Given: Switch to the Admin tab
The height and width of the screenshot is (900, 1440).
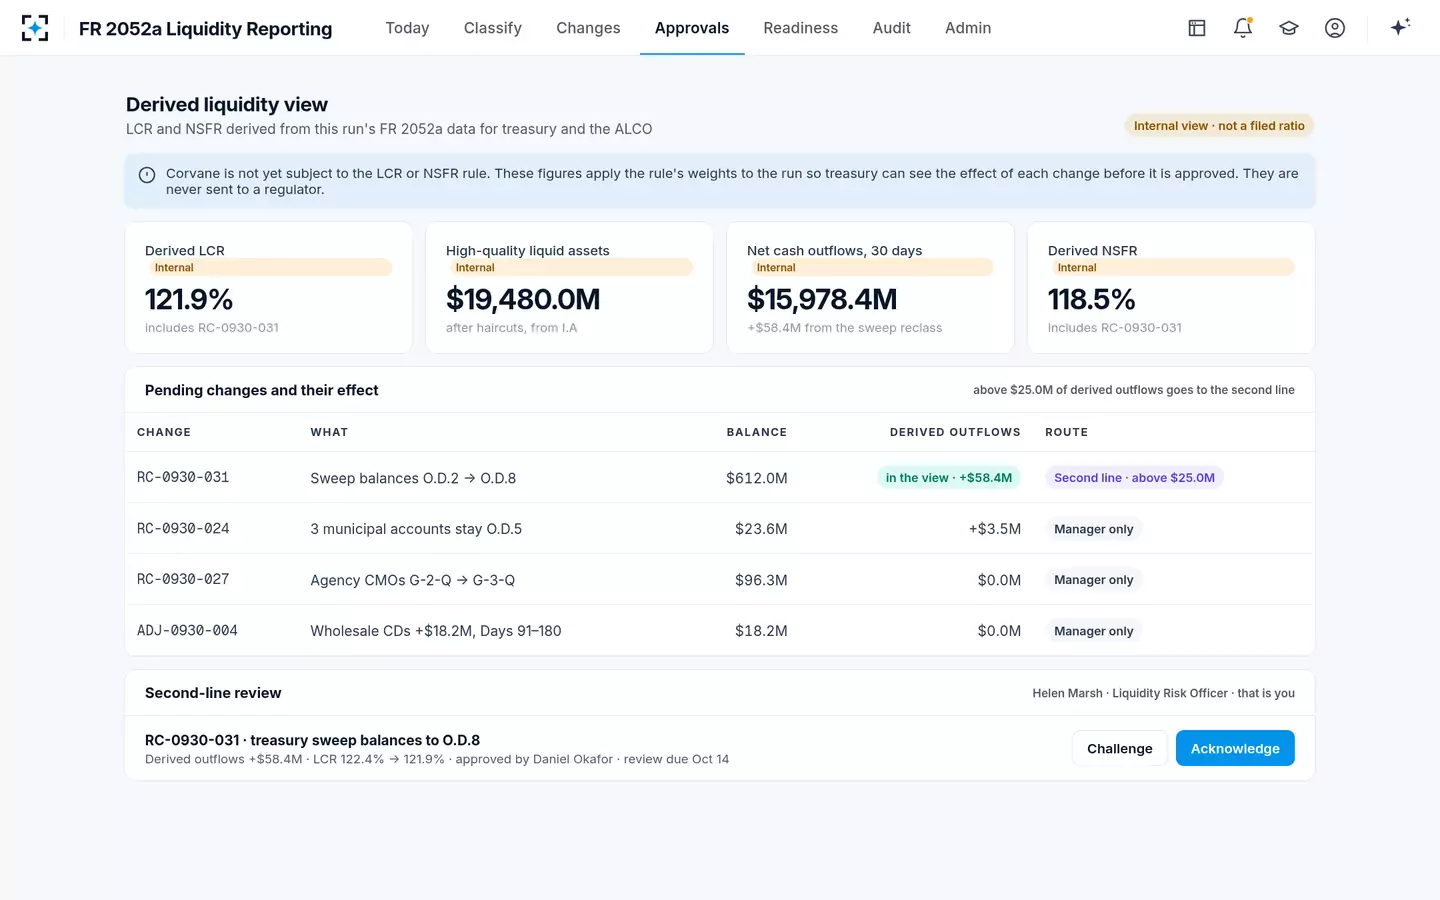Looking at the screenshot, I should point(968,28).
